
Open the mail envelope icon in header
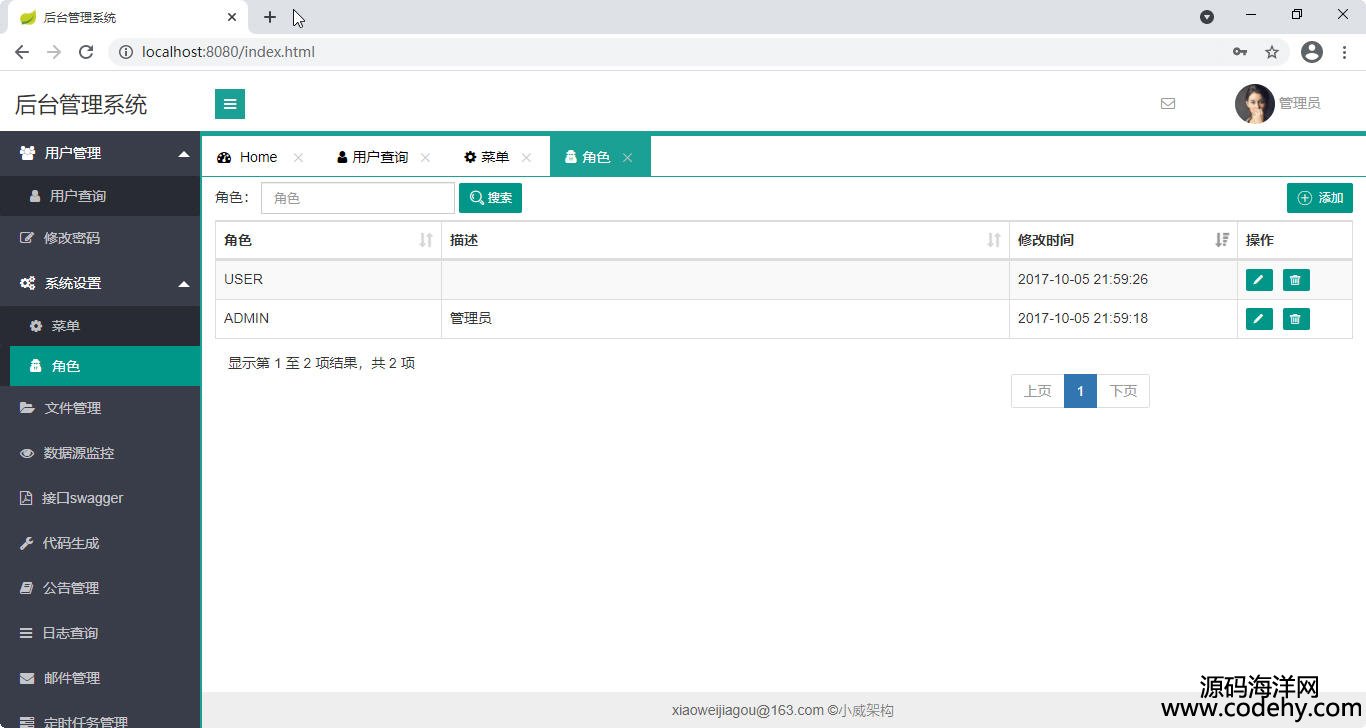pos(1168,103)
